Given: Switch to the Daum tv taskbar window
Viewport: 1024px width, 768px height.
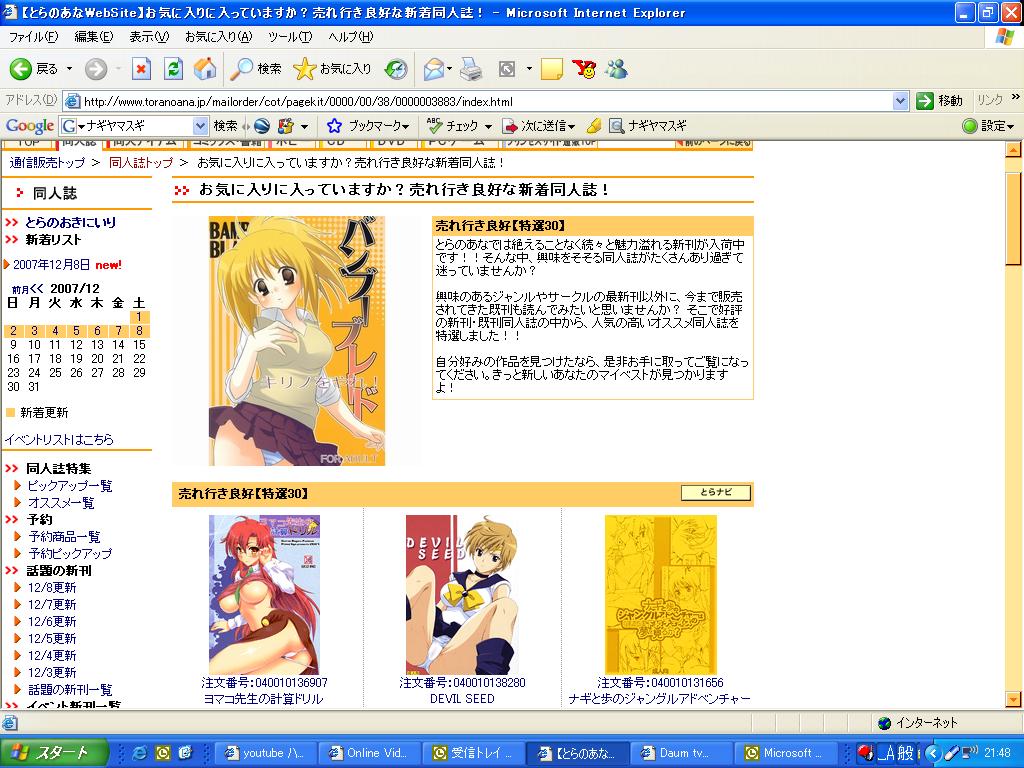Looking at the screenshot, I should pyautogui.click(x=680, y=753).
